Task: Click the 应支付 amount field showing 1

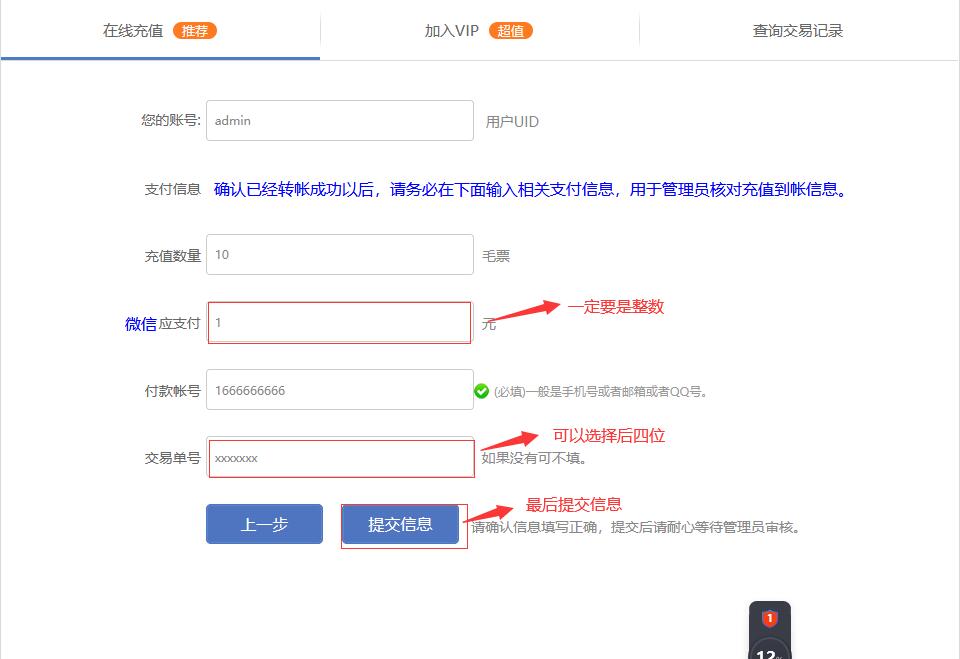Action: [340, 322]
